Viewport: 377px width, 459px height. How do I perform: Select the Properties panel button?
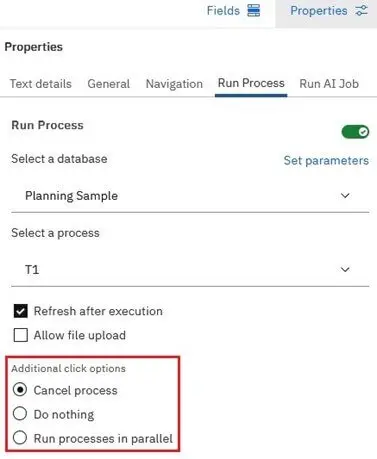coord(327,12)
